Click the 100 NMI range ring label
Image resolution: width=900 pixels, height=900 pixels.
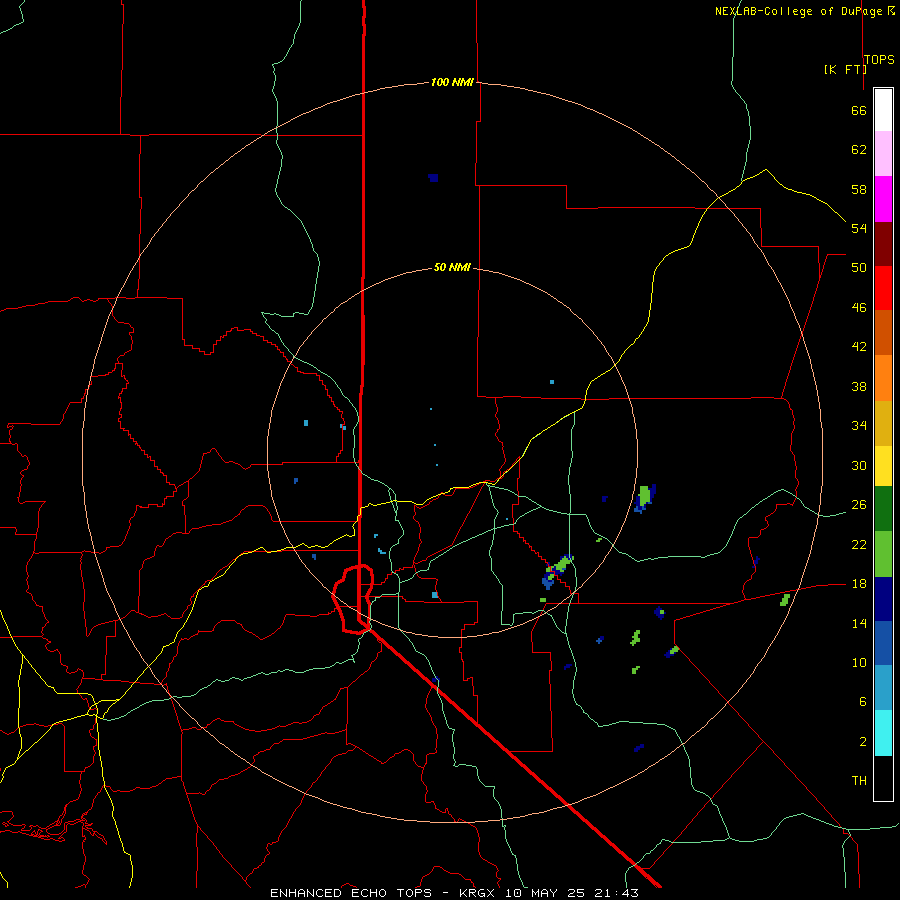click(x=452, y=82)
